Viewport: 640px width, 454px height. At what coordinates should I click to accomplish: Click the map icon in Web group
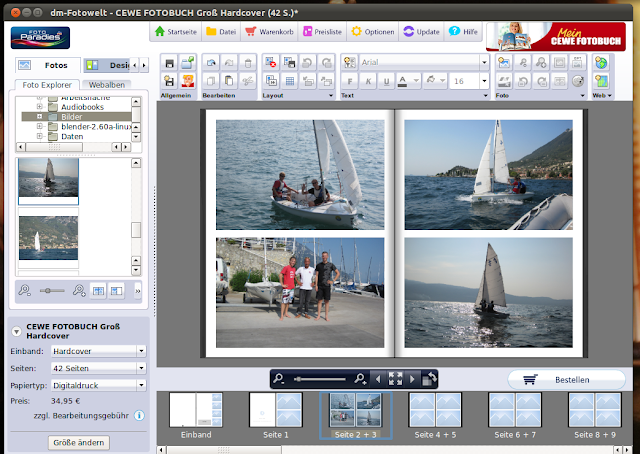click(601, 81)
